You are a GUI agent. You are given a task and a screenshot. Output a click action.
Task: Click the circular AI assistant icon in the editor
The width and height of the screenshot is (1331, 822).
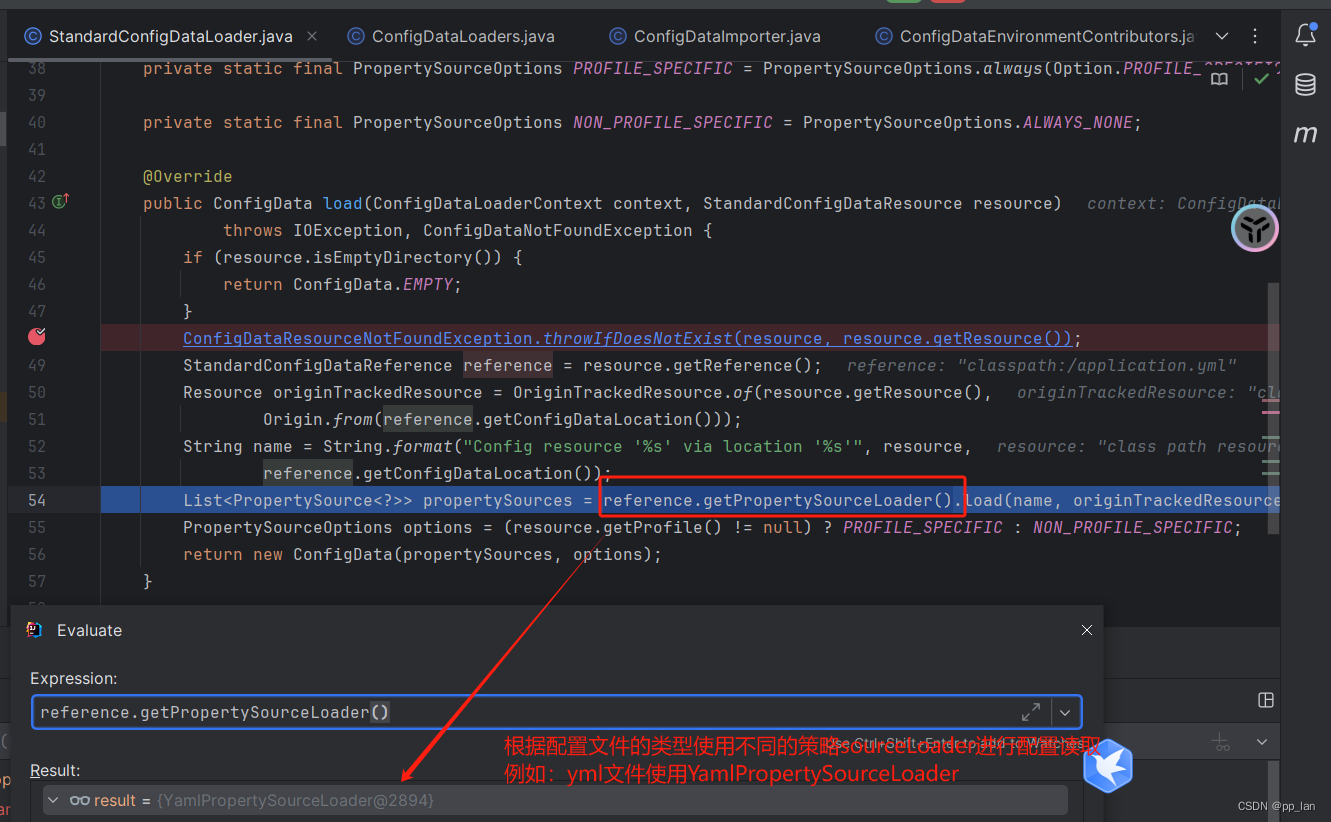click(x=1254, y=228)
